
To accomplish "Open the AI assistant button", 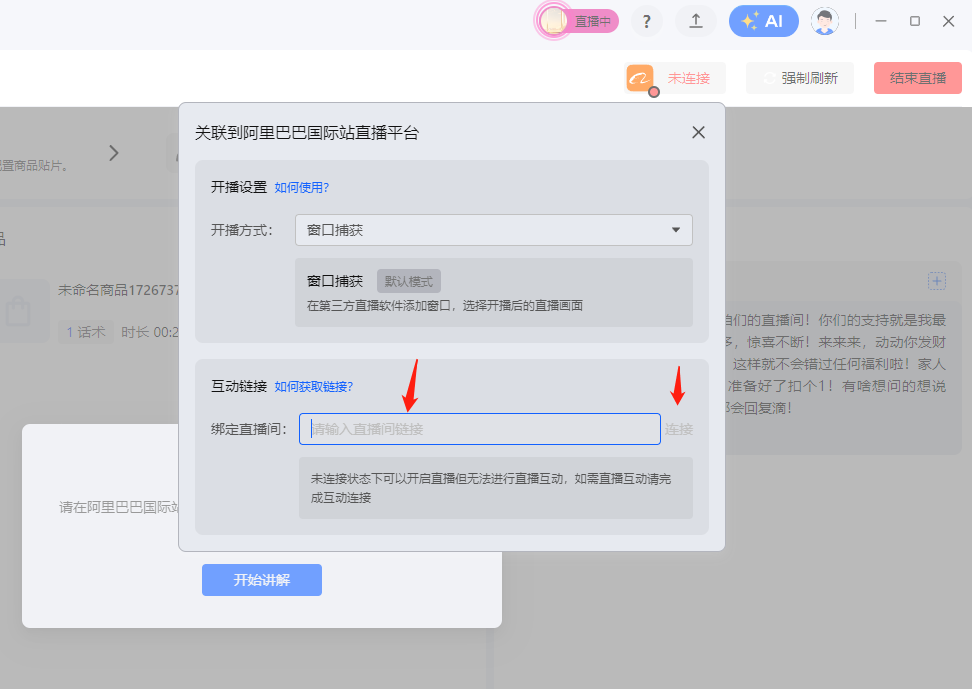I will 763,22.
